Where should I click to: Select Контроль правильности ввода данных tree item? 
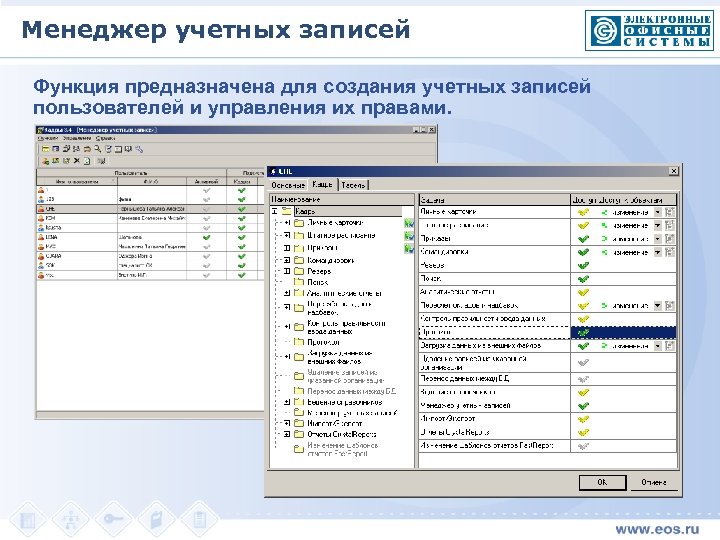click(x=346, y=327)
